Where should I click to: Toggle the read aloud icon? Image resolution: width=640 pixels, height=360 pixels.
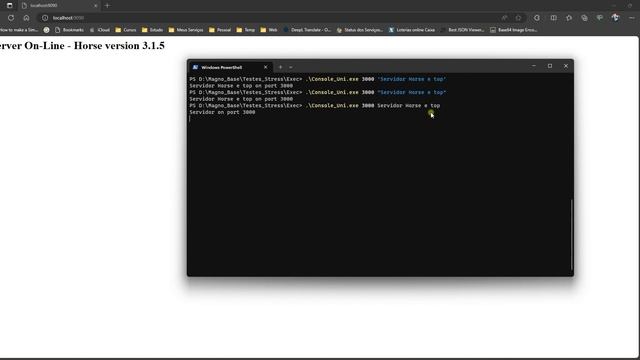click(x=504, y=18)
